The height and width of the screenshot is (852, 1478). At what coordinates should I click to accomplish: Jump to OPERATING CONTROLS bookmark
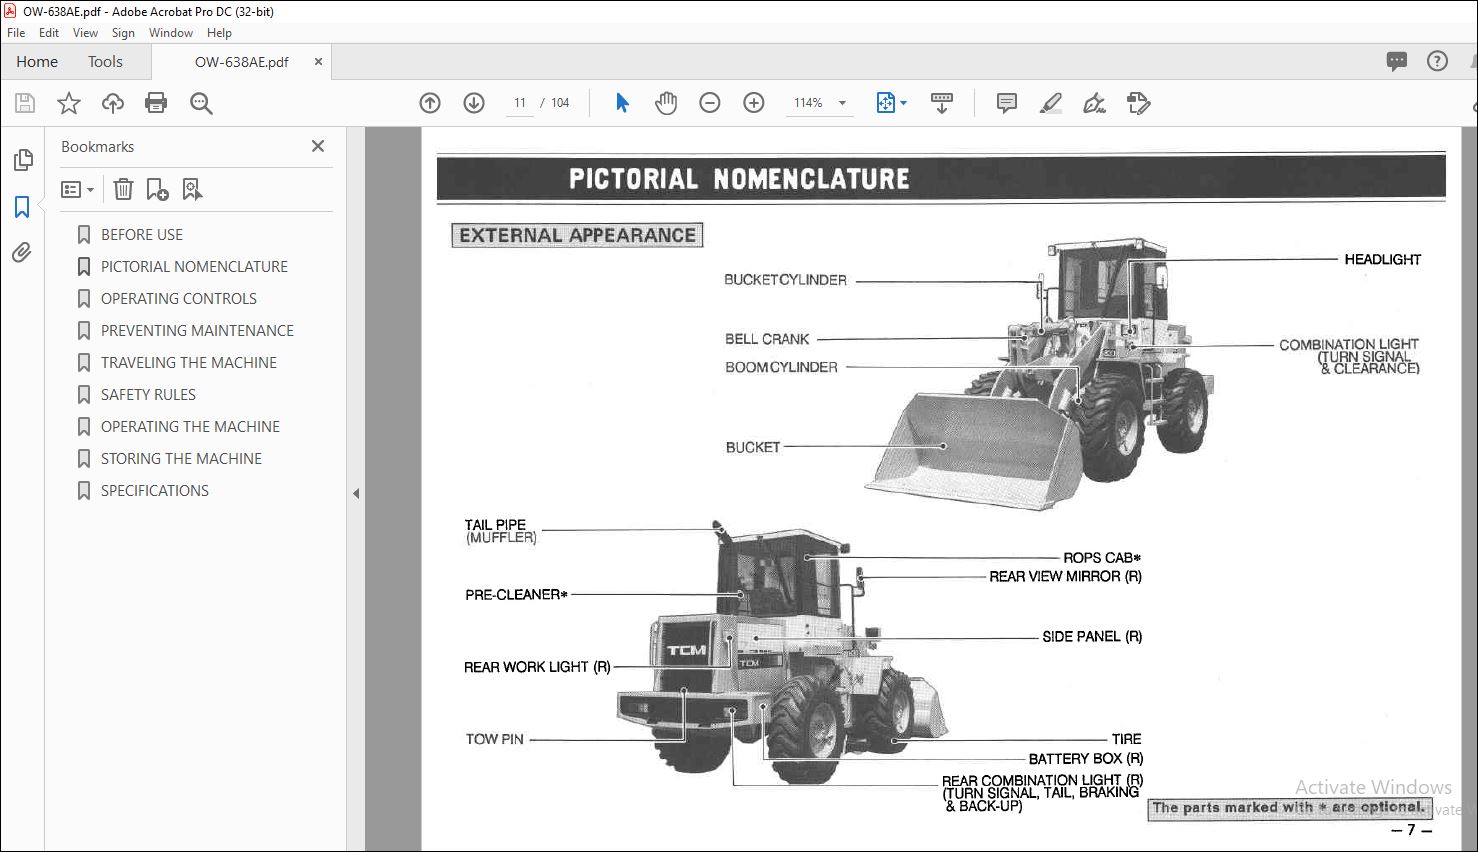pos(178,298)
